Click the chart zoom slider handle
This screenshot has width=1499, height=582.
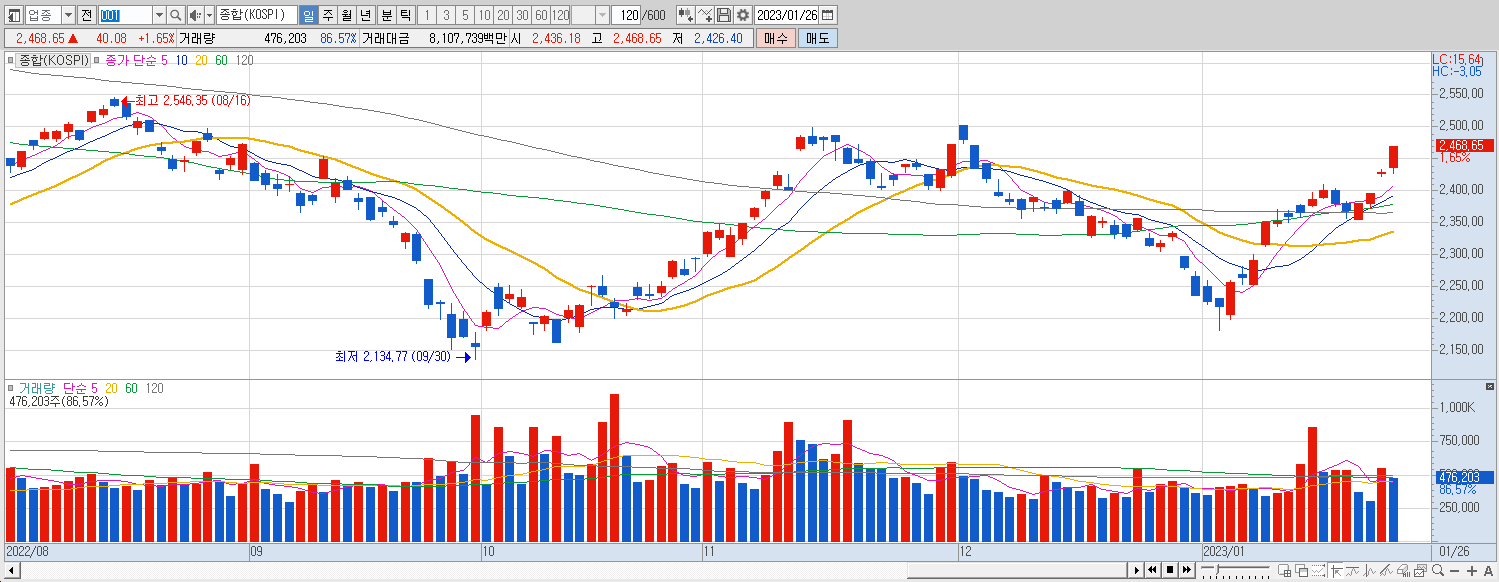point(1217,569)
